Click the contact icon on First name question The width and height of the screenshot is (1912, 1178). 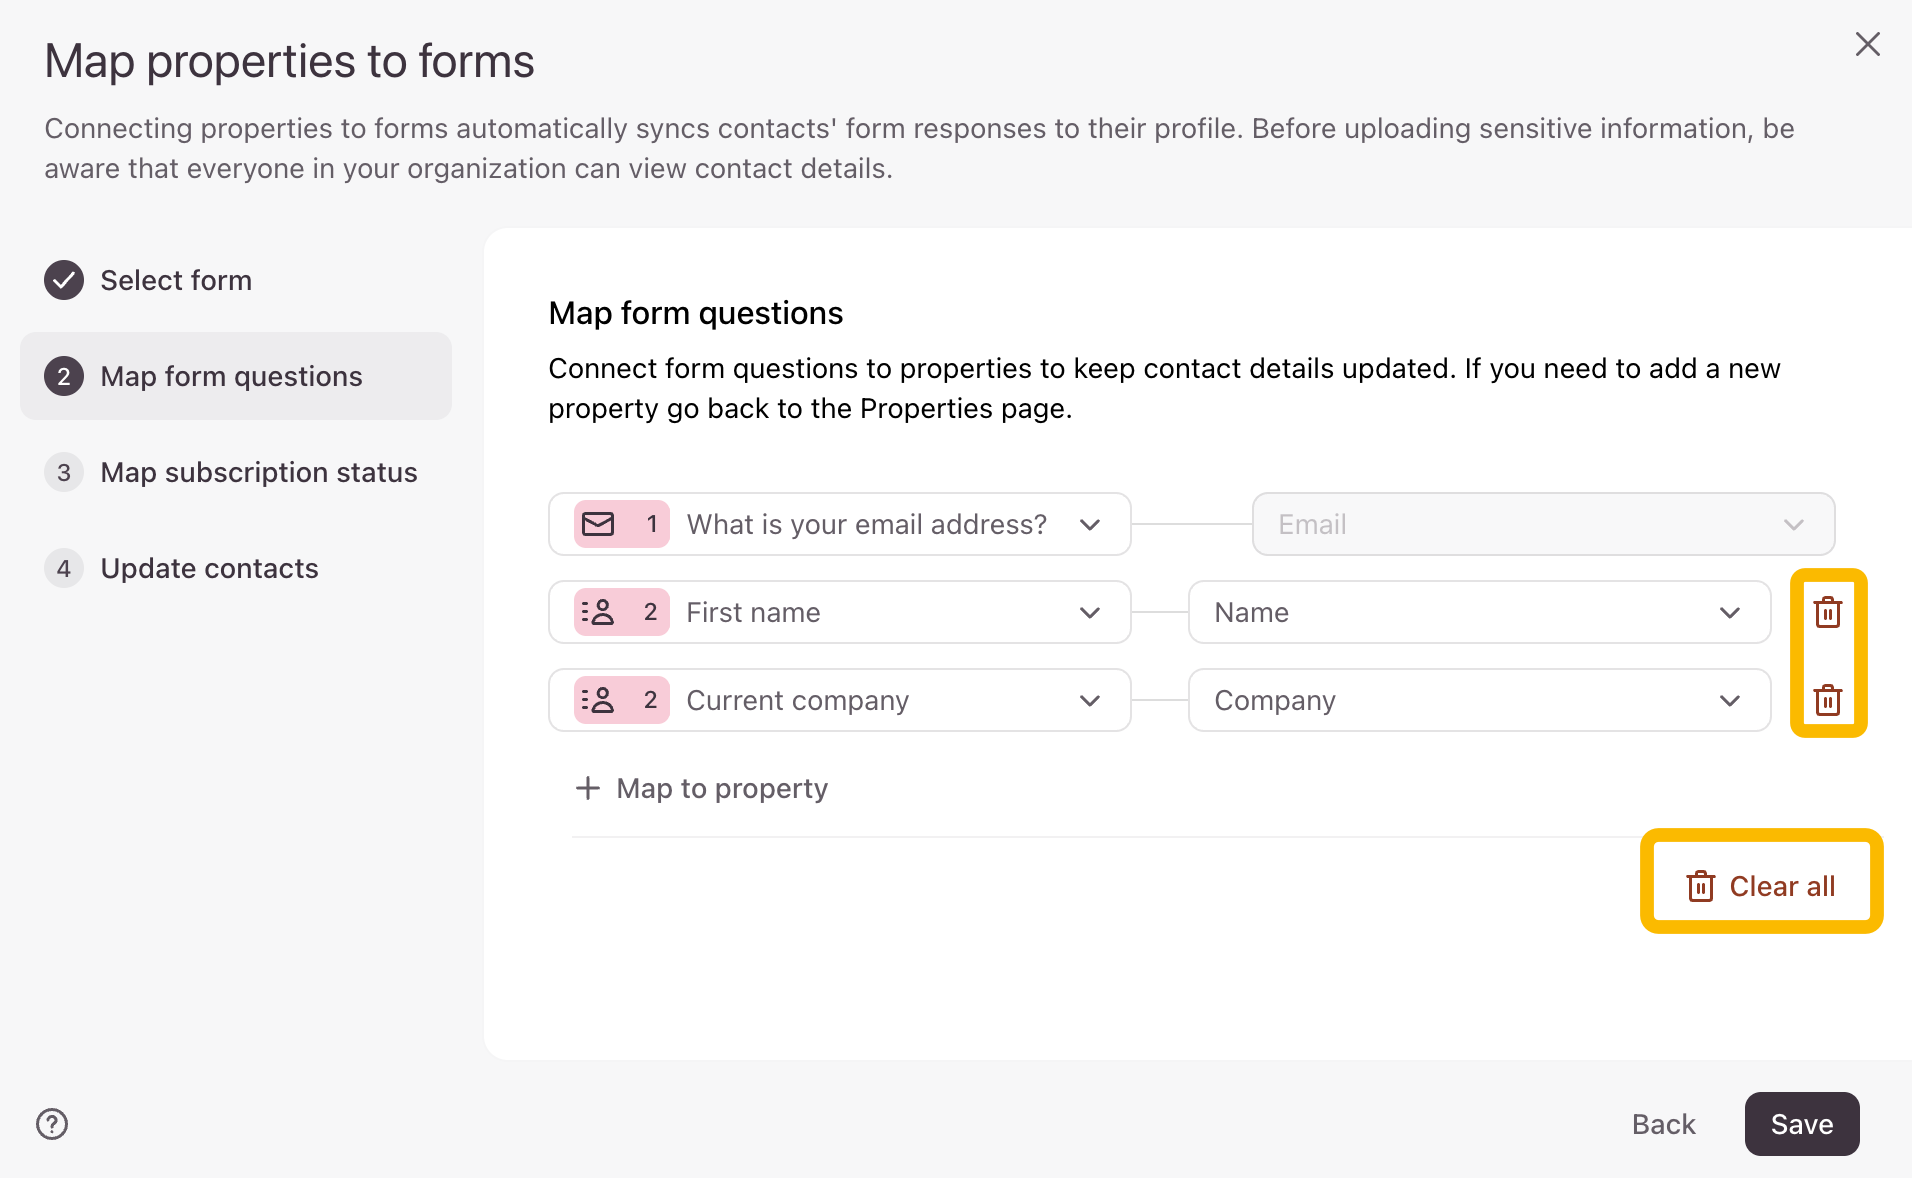(x=599, y=612)
